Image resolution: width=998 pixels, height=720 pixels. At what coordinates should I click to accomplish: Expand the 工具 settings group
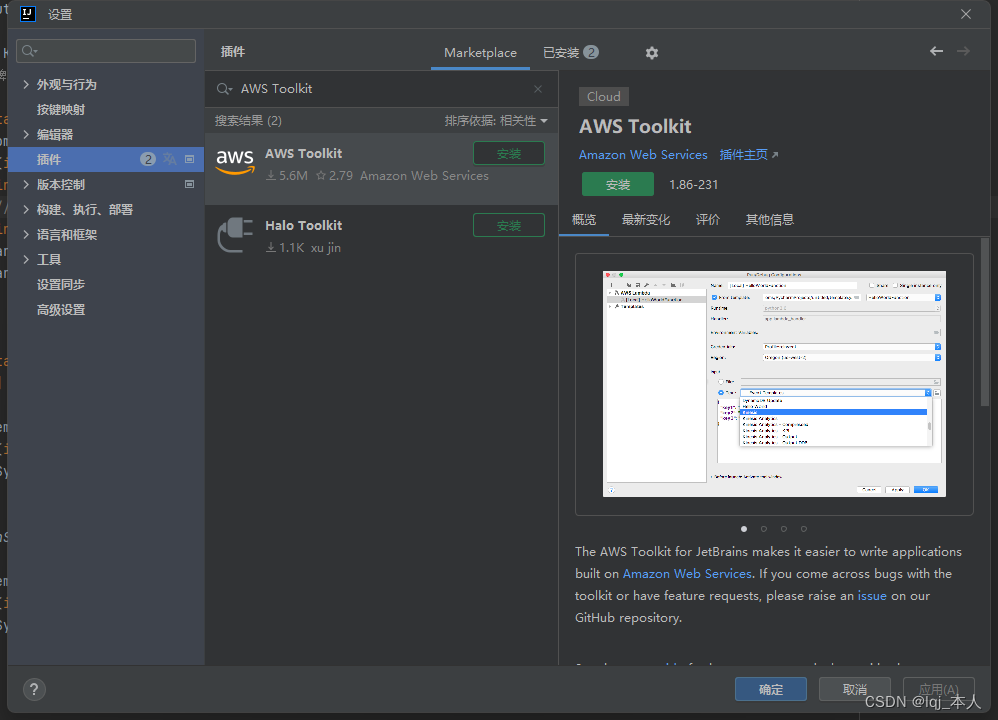click(26, 259)
